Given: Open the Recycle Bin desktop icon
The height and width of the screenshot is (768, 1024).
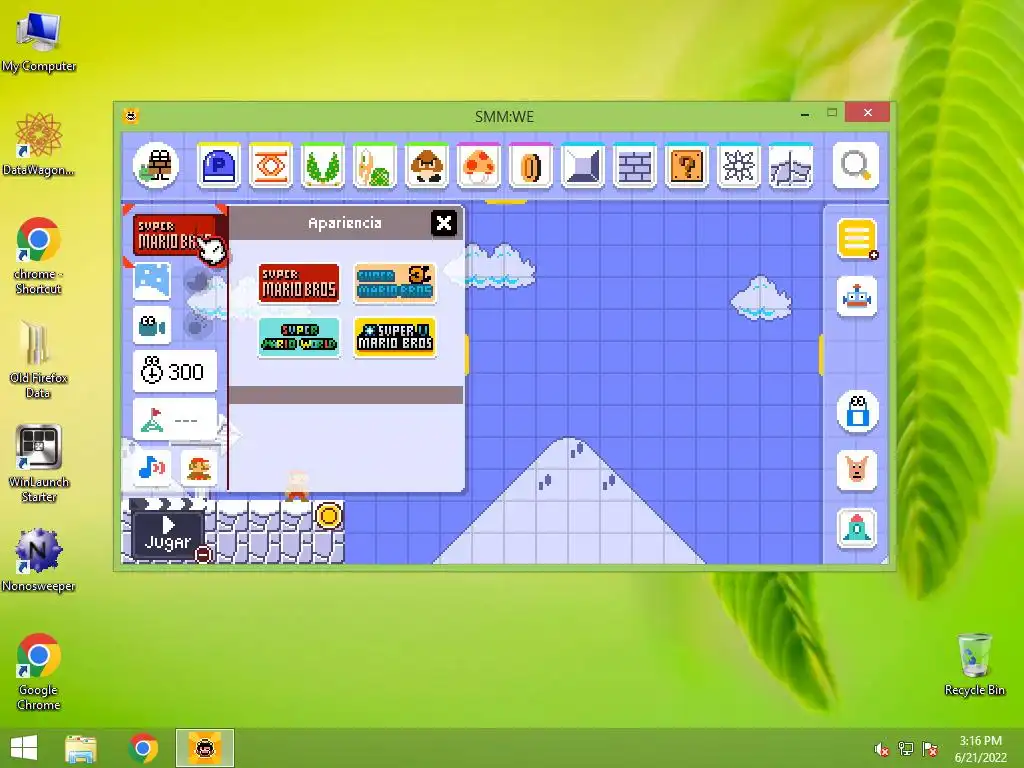Looking at the screenshot, I should (x=975, y=664).
